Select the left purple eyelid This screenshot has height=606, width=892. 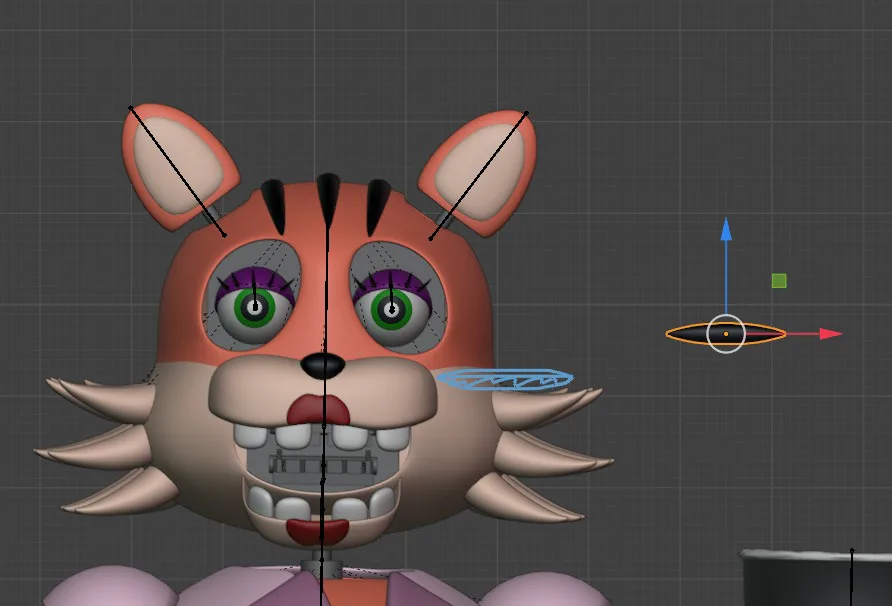tap(255, 281)
